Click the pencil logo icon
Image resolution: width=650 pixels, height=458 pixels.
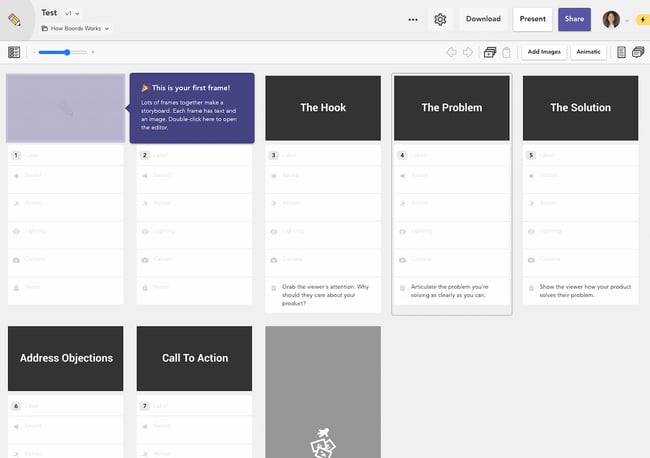[14, 19]
